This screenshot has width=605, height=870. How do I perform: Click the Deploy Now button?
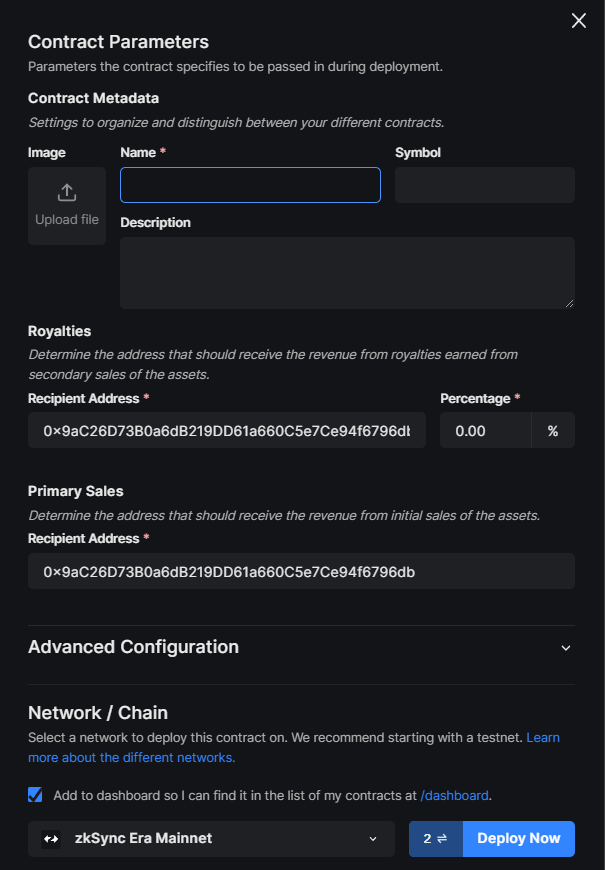519,838
